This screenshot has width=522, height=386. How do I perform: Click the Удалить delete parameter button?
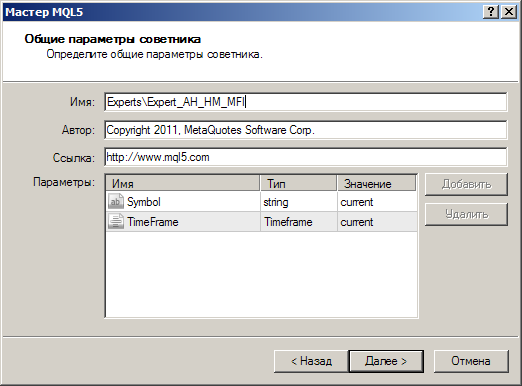click(466, 214)
